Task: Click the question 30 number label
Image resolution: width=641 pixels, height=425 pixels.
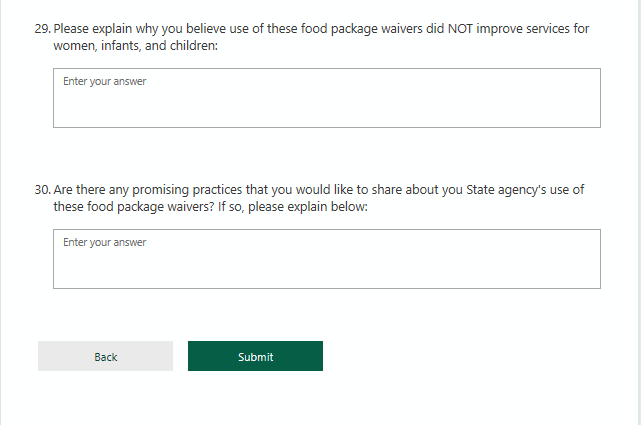Action: pos(42,189)
